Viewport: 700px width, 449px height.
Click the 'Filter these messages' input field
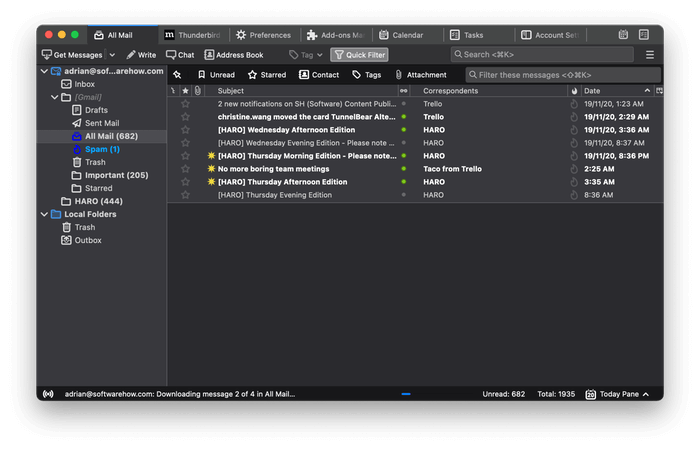pyautogui.click(x=563, y=75)
